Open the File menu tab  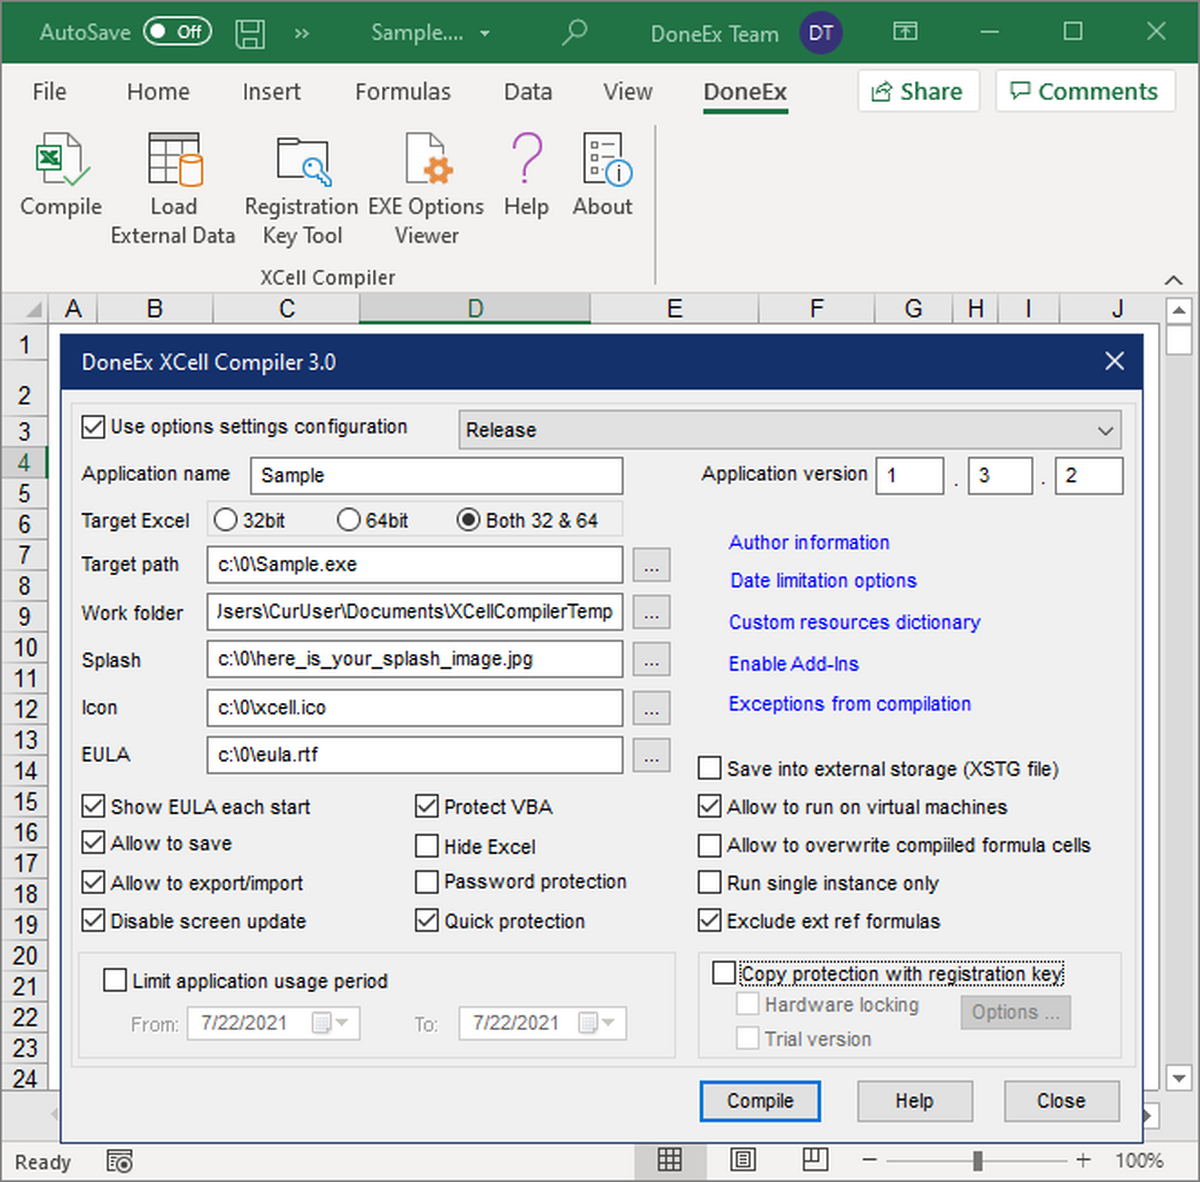(49, 92)
